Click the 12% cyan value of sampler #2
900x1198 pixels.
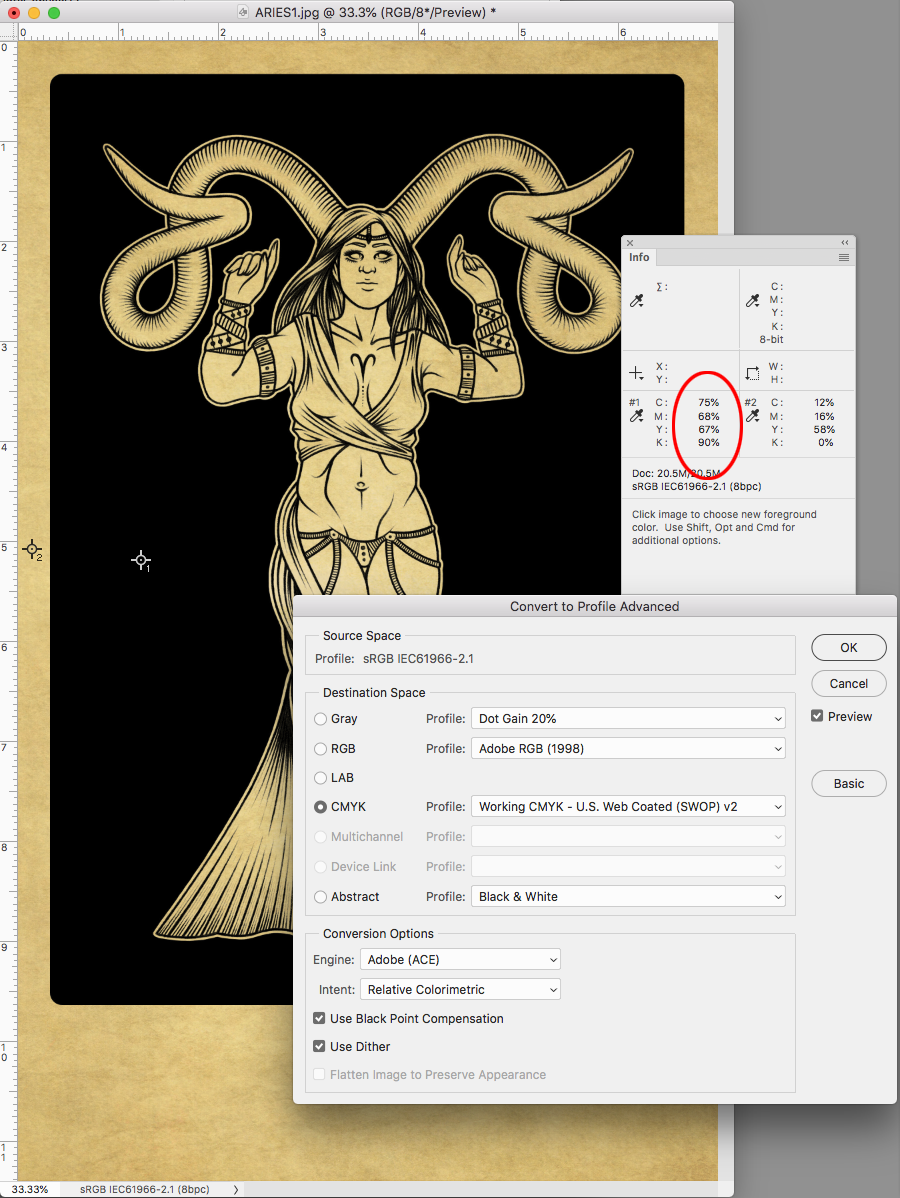click(x=824, y=403)
